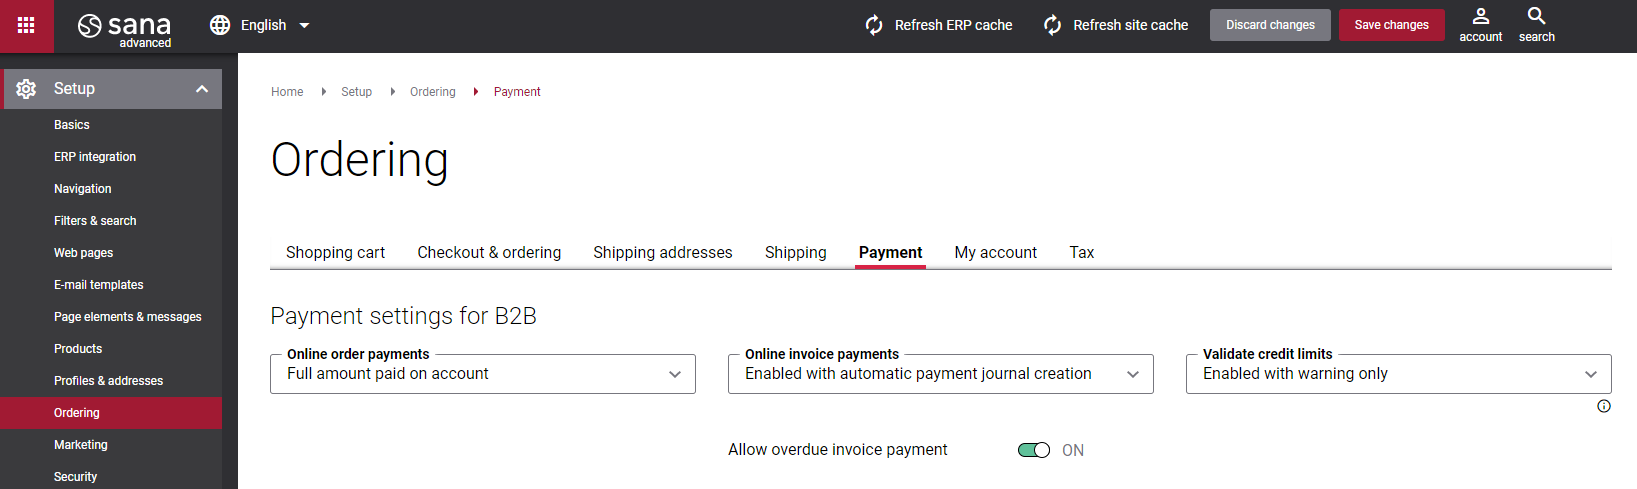
Task: Click the Refresh site cache icon
Action: tap(1052, 25)
